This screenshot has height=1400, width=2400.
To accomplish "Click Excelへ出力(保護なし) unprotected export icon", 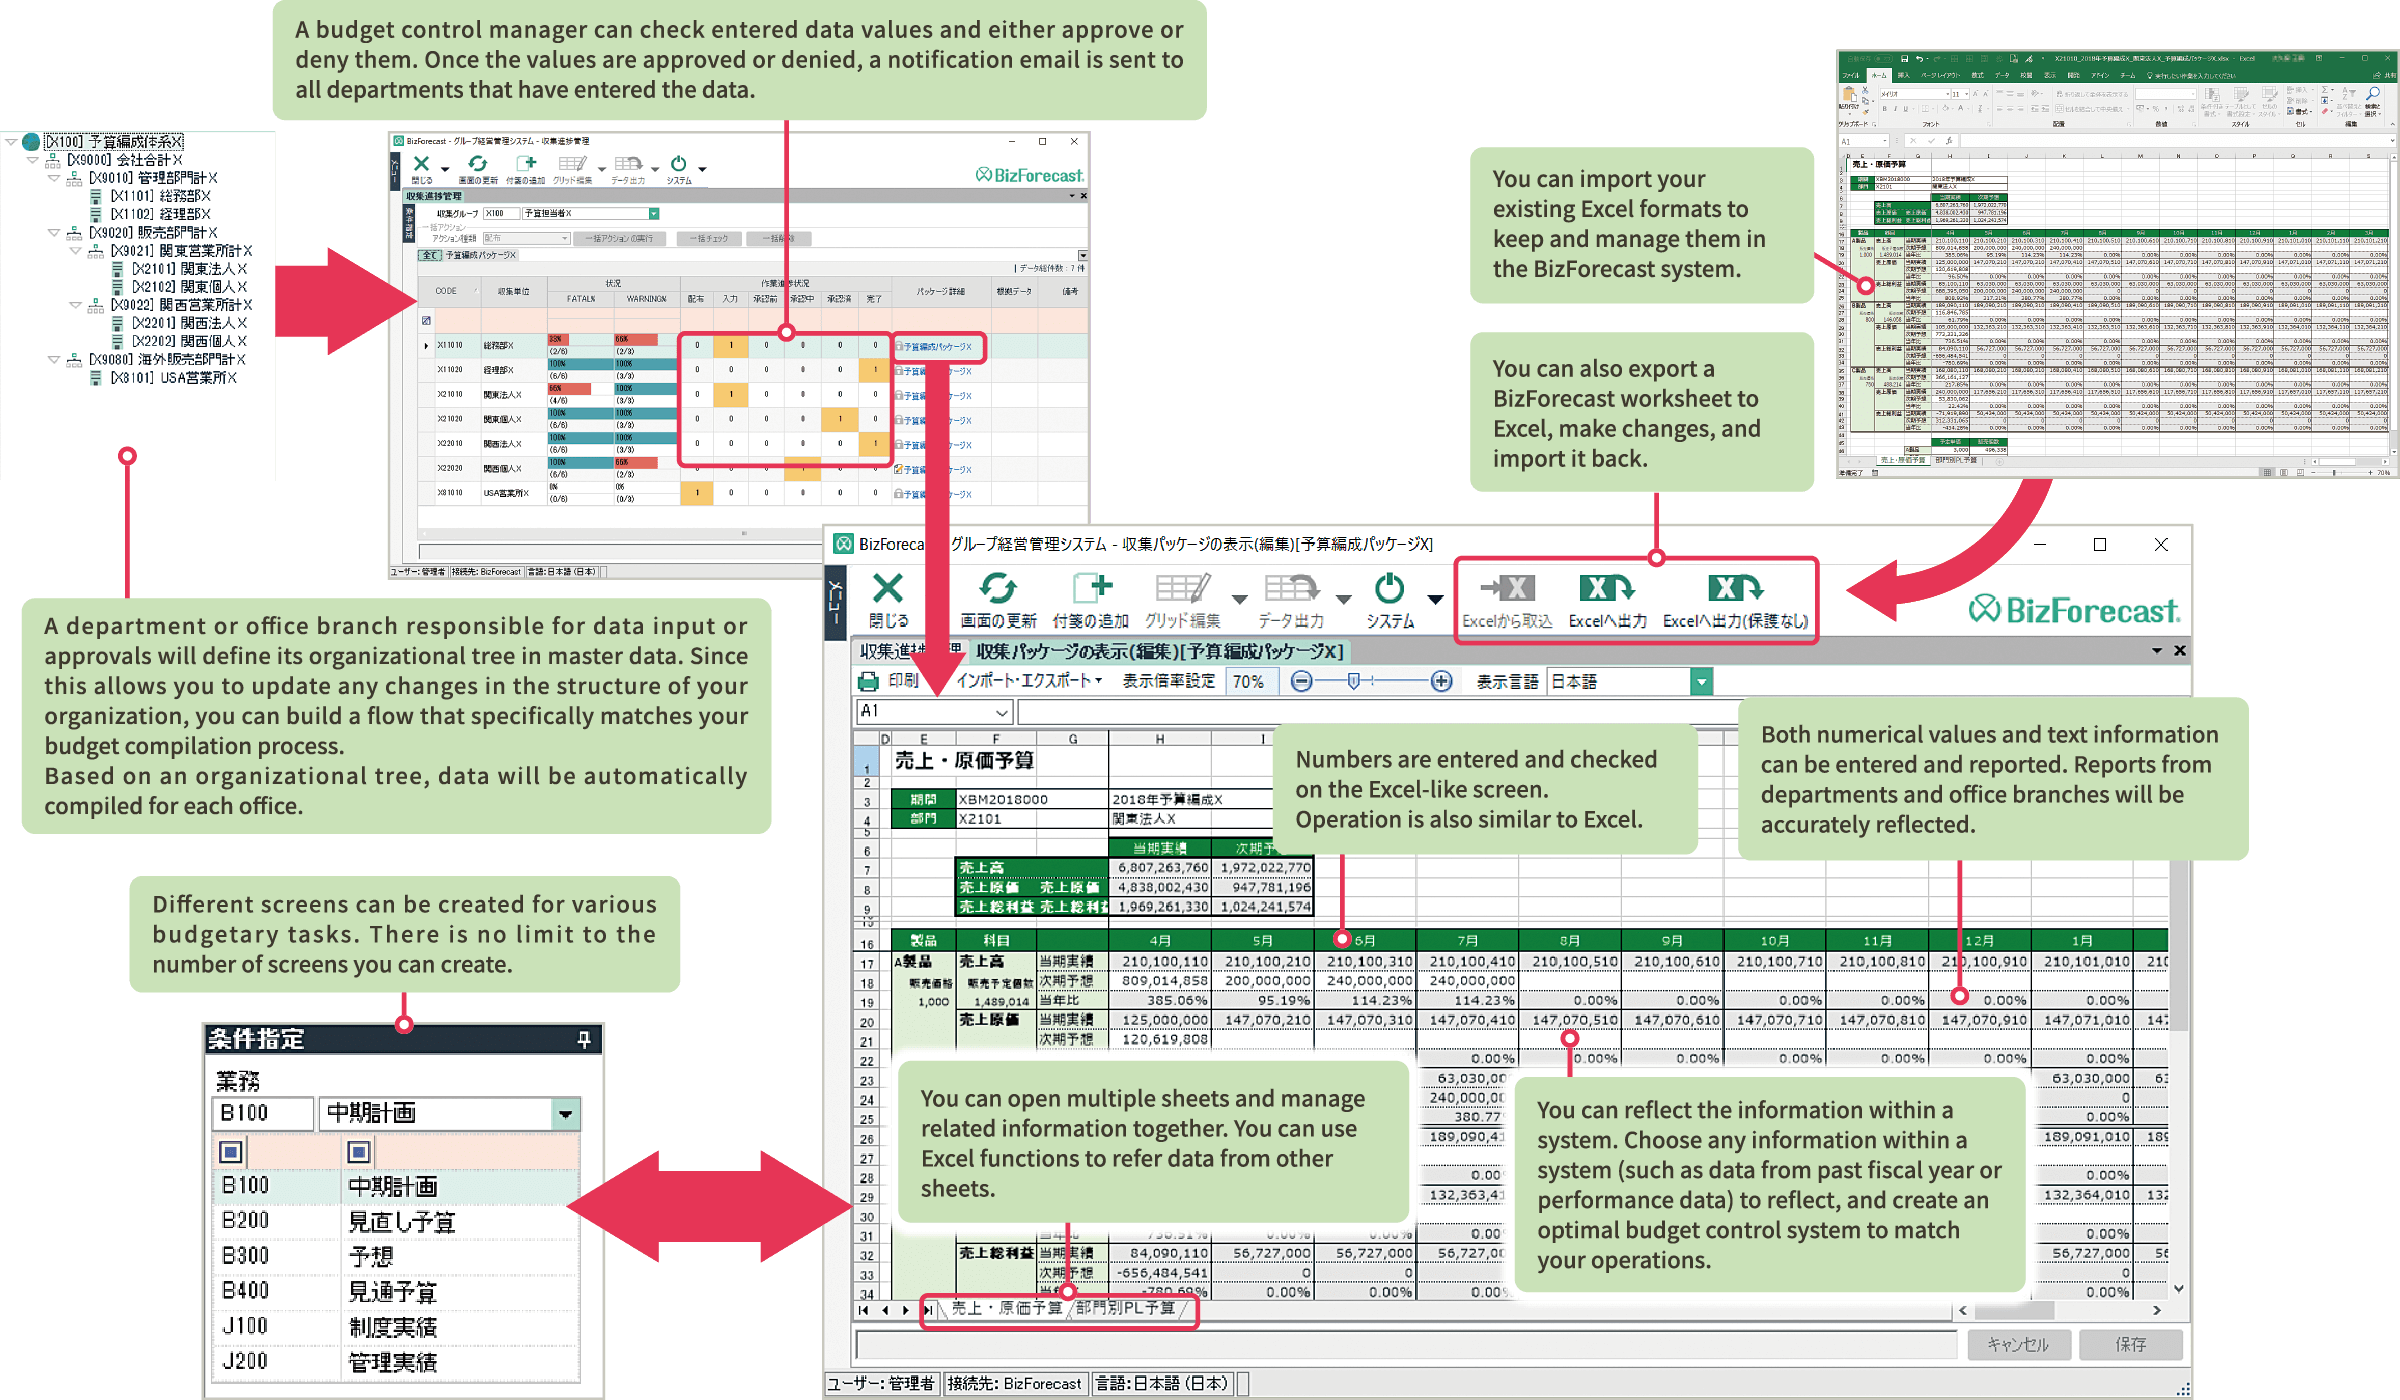I will tap(1735, 588).
